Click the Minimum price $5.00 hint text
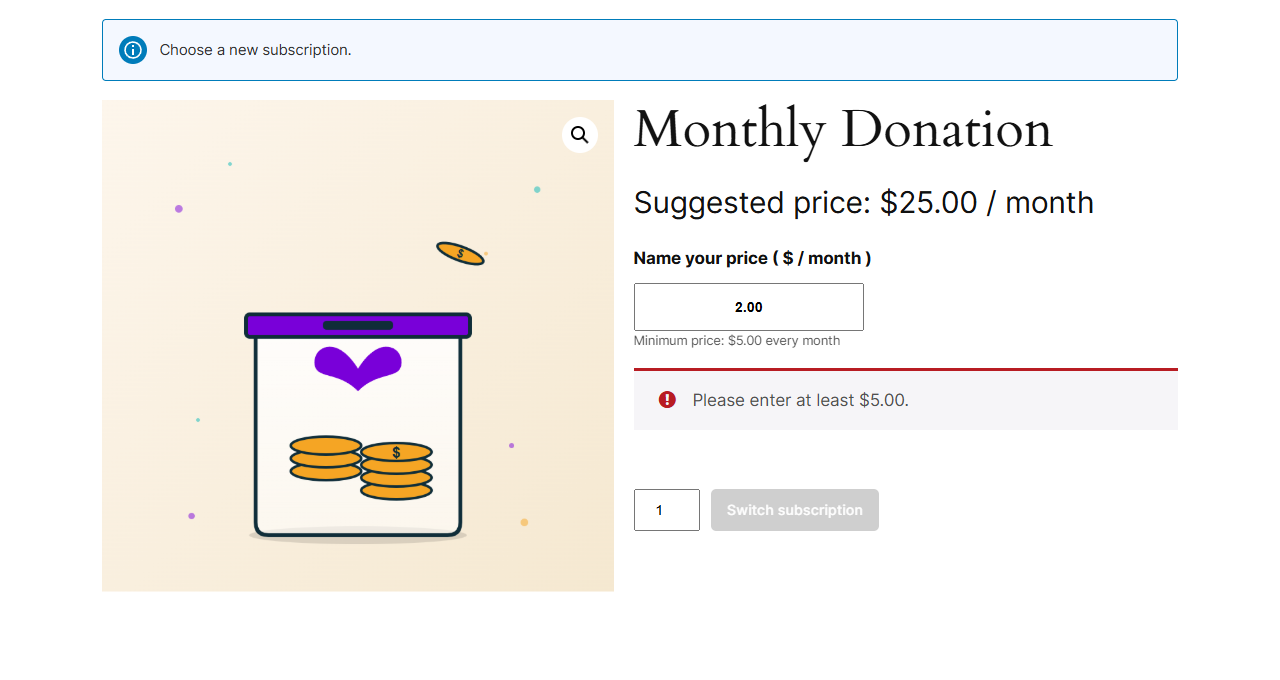This screenshot has height=680, width=1280. (737, 341)
